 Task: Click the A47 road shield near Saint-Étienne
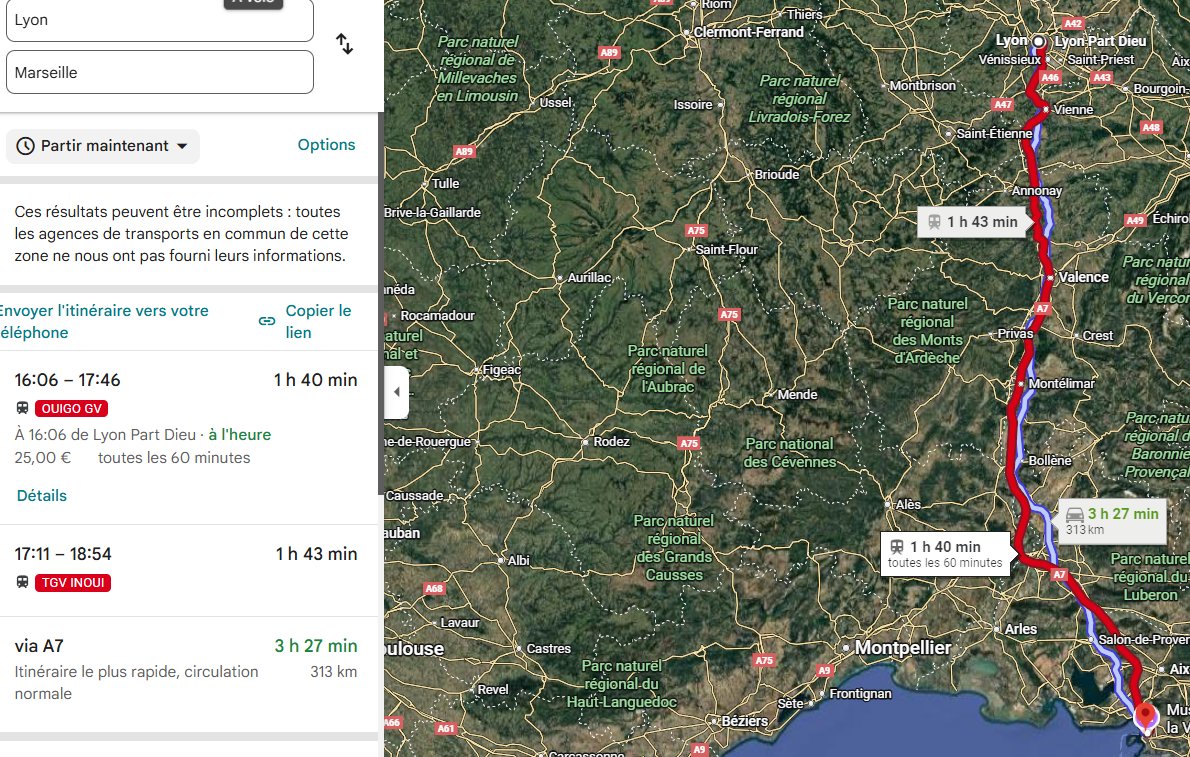click(1003, 104)
